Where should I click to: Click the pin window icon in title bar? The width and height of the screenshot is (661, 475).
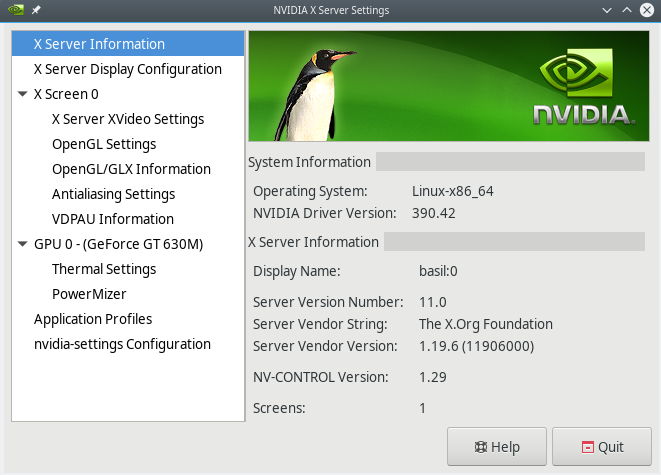(x=36, y=10)
